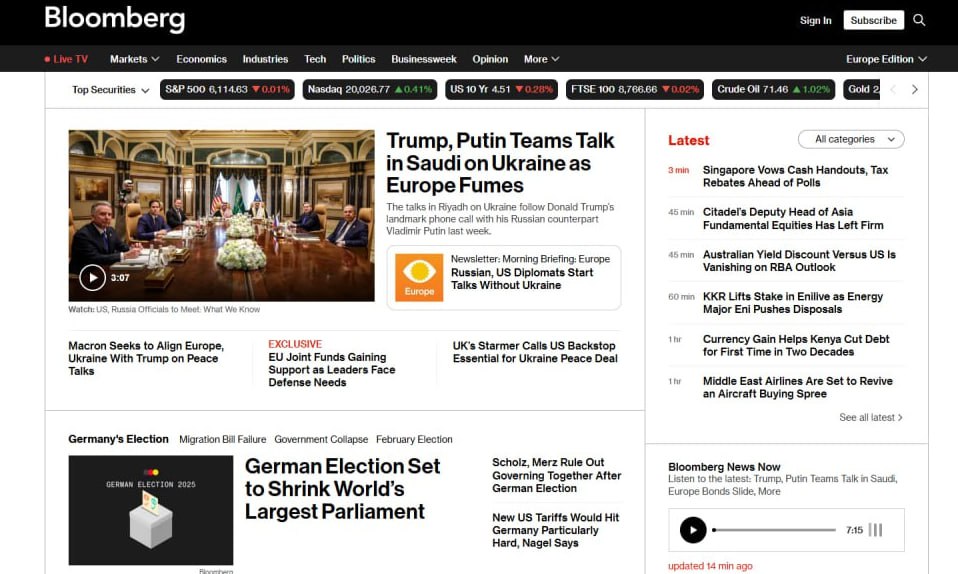Image resolution: width=958 pixels, height=574 pixels.
Task: Click the Bloomberg logo
Action: pos(115,19)
